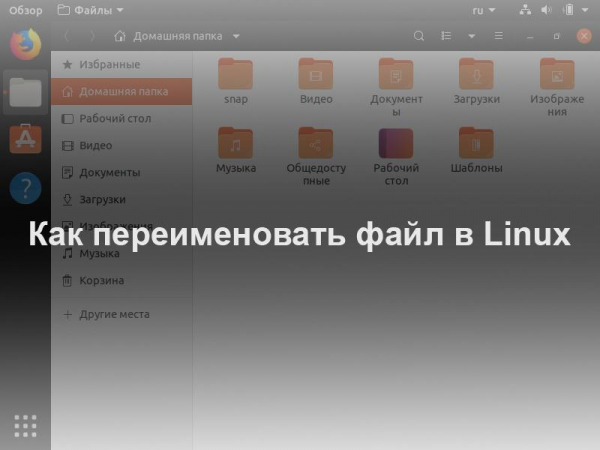Open Ubuntu Software from the dock

pos(25,139)
